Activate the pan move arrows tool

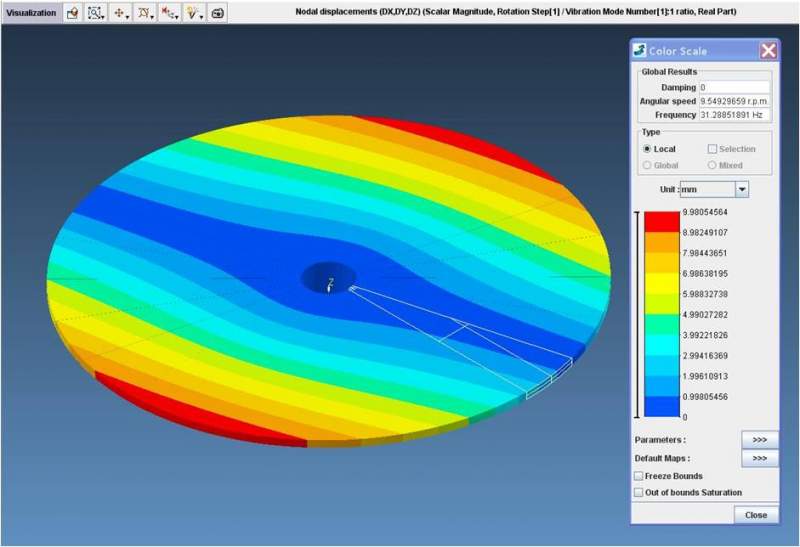(119, 13)
